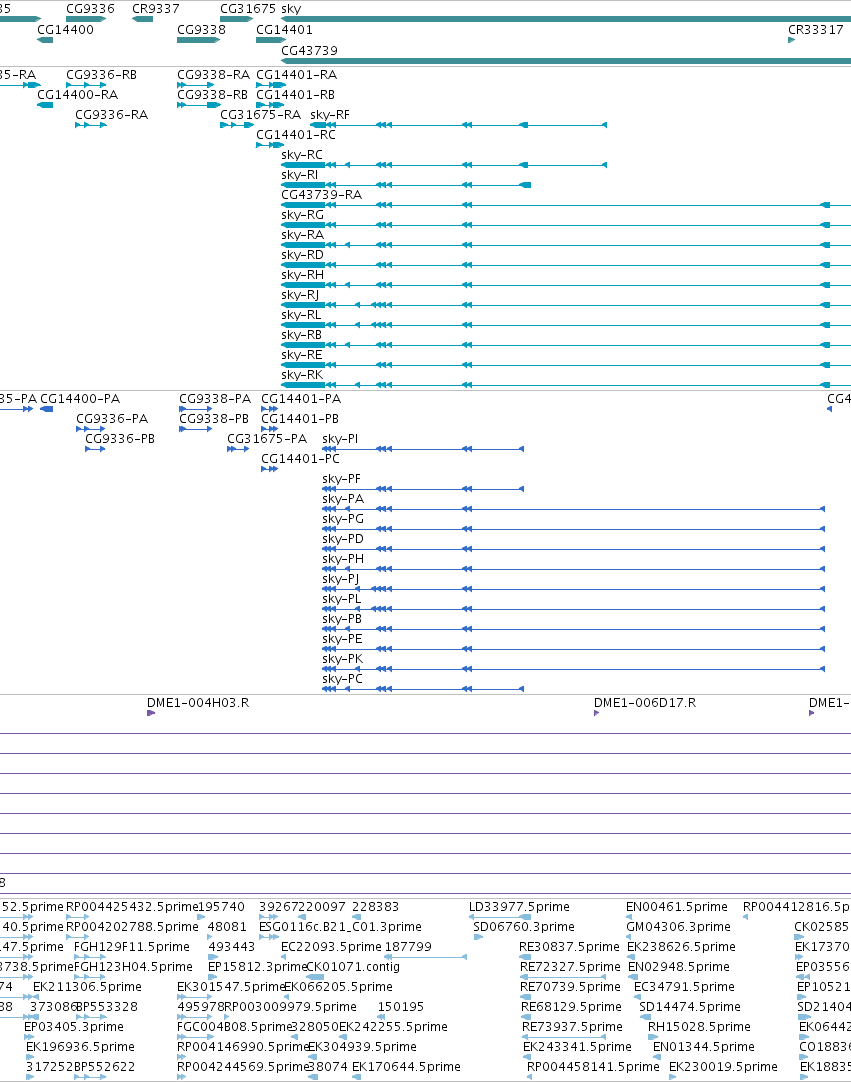Click the CR33317 gene label
This screenshot has width=851, height=1082.
[816, 30]
